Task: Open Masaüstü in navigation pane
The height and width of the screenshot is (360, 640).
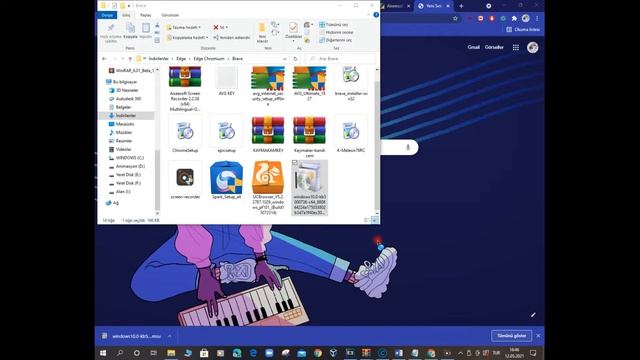Action: 125,124
